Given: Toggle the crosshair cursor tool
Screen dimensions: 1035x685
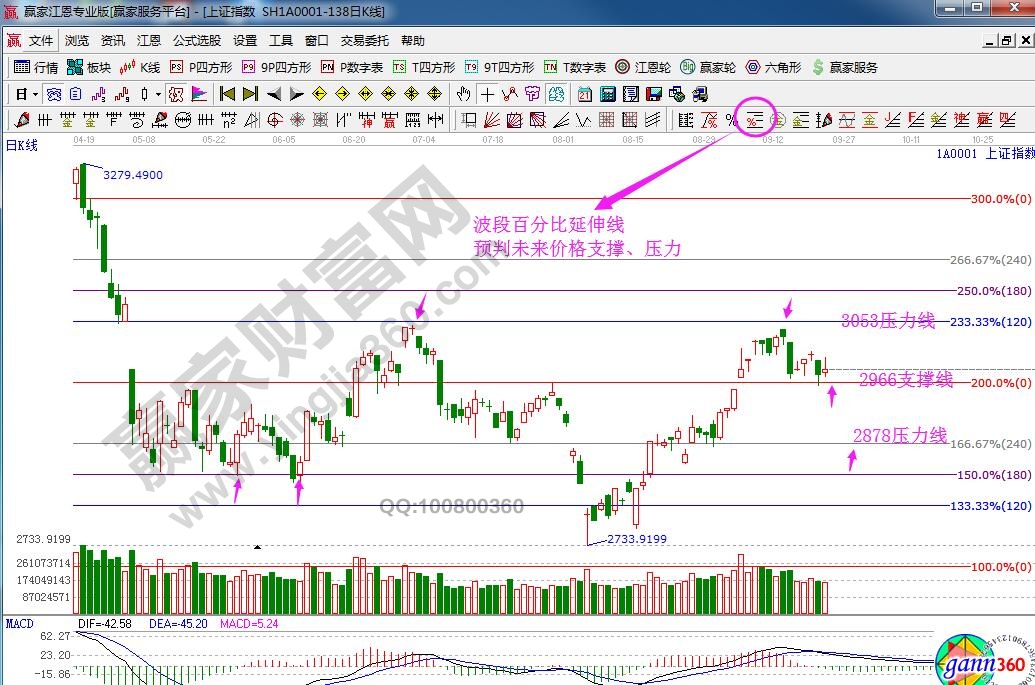Looking at the screenshot, I should (x=487, y=94).
